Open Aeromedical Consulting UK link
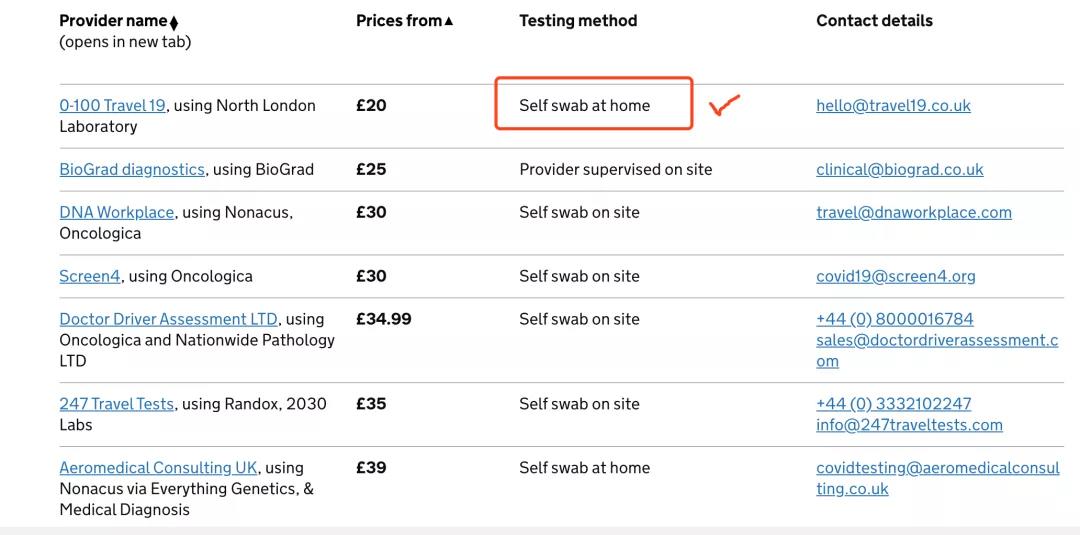This screenshot has height=535, width=1080. point(158,468)
